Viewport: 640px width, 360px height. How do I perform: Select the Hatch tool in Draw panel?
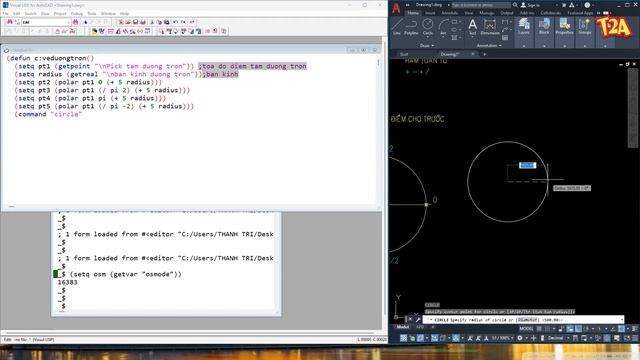[454, 38]
